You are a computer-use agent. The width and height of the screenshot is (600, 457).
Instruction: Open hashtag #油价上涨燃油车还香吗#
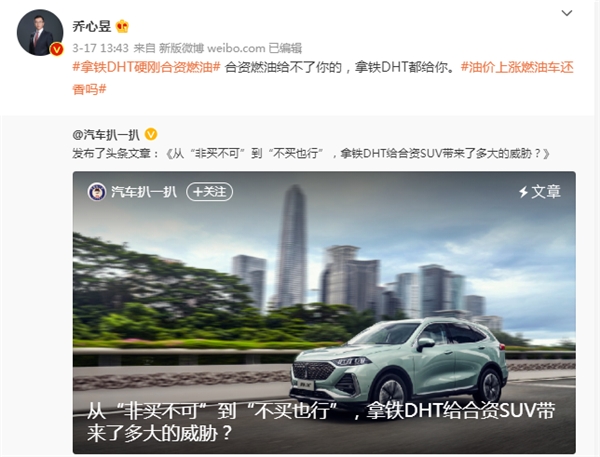pyautogui.click(x=323, y=78)
